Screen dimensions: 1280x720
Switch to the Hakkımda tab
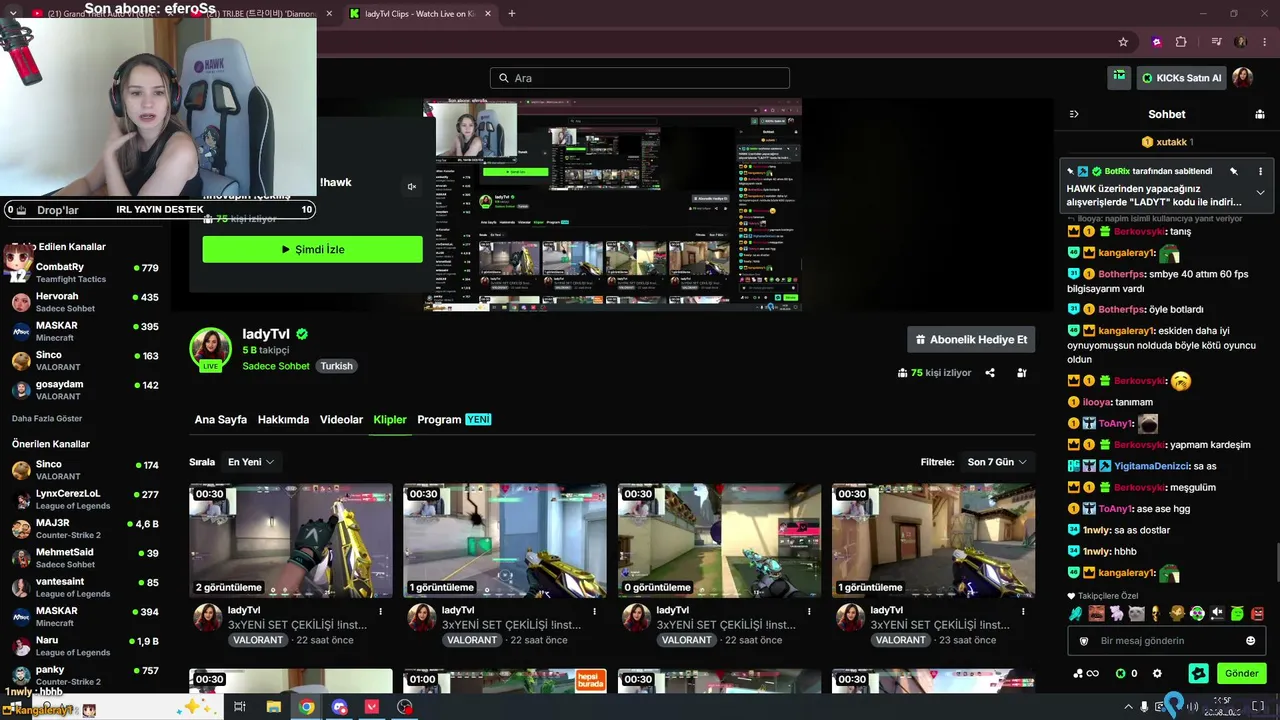coord(283,420)
